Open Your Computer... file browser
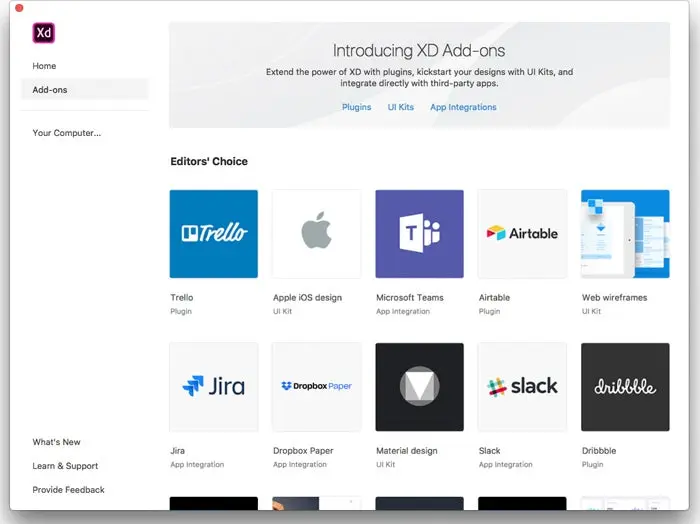700x524 pixels. click(x=67, y=133)
